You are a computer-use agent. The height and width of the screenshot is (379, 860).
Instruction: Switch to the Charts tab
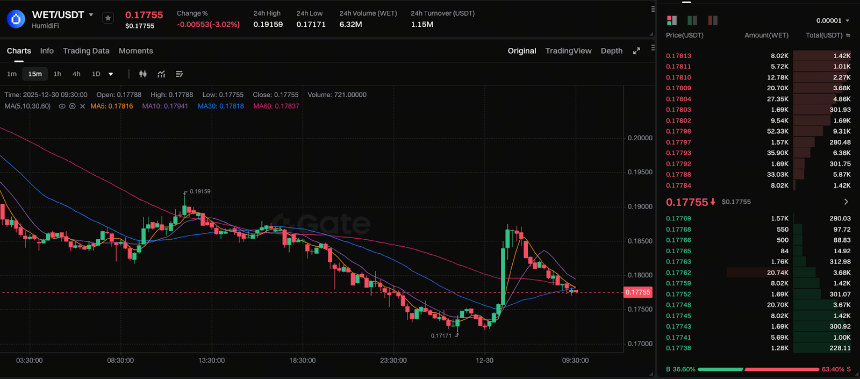pyautogui.click(x=19, y=50)
